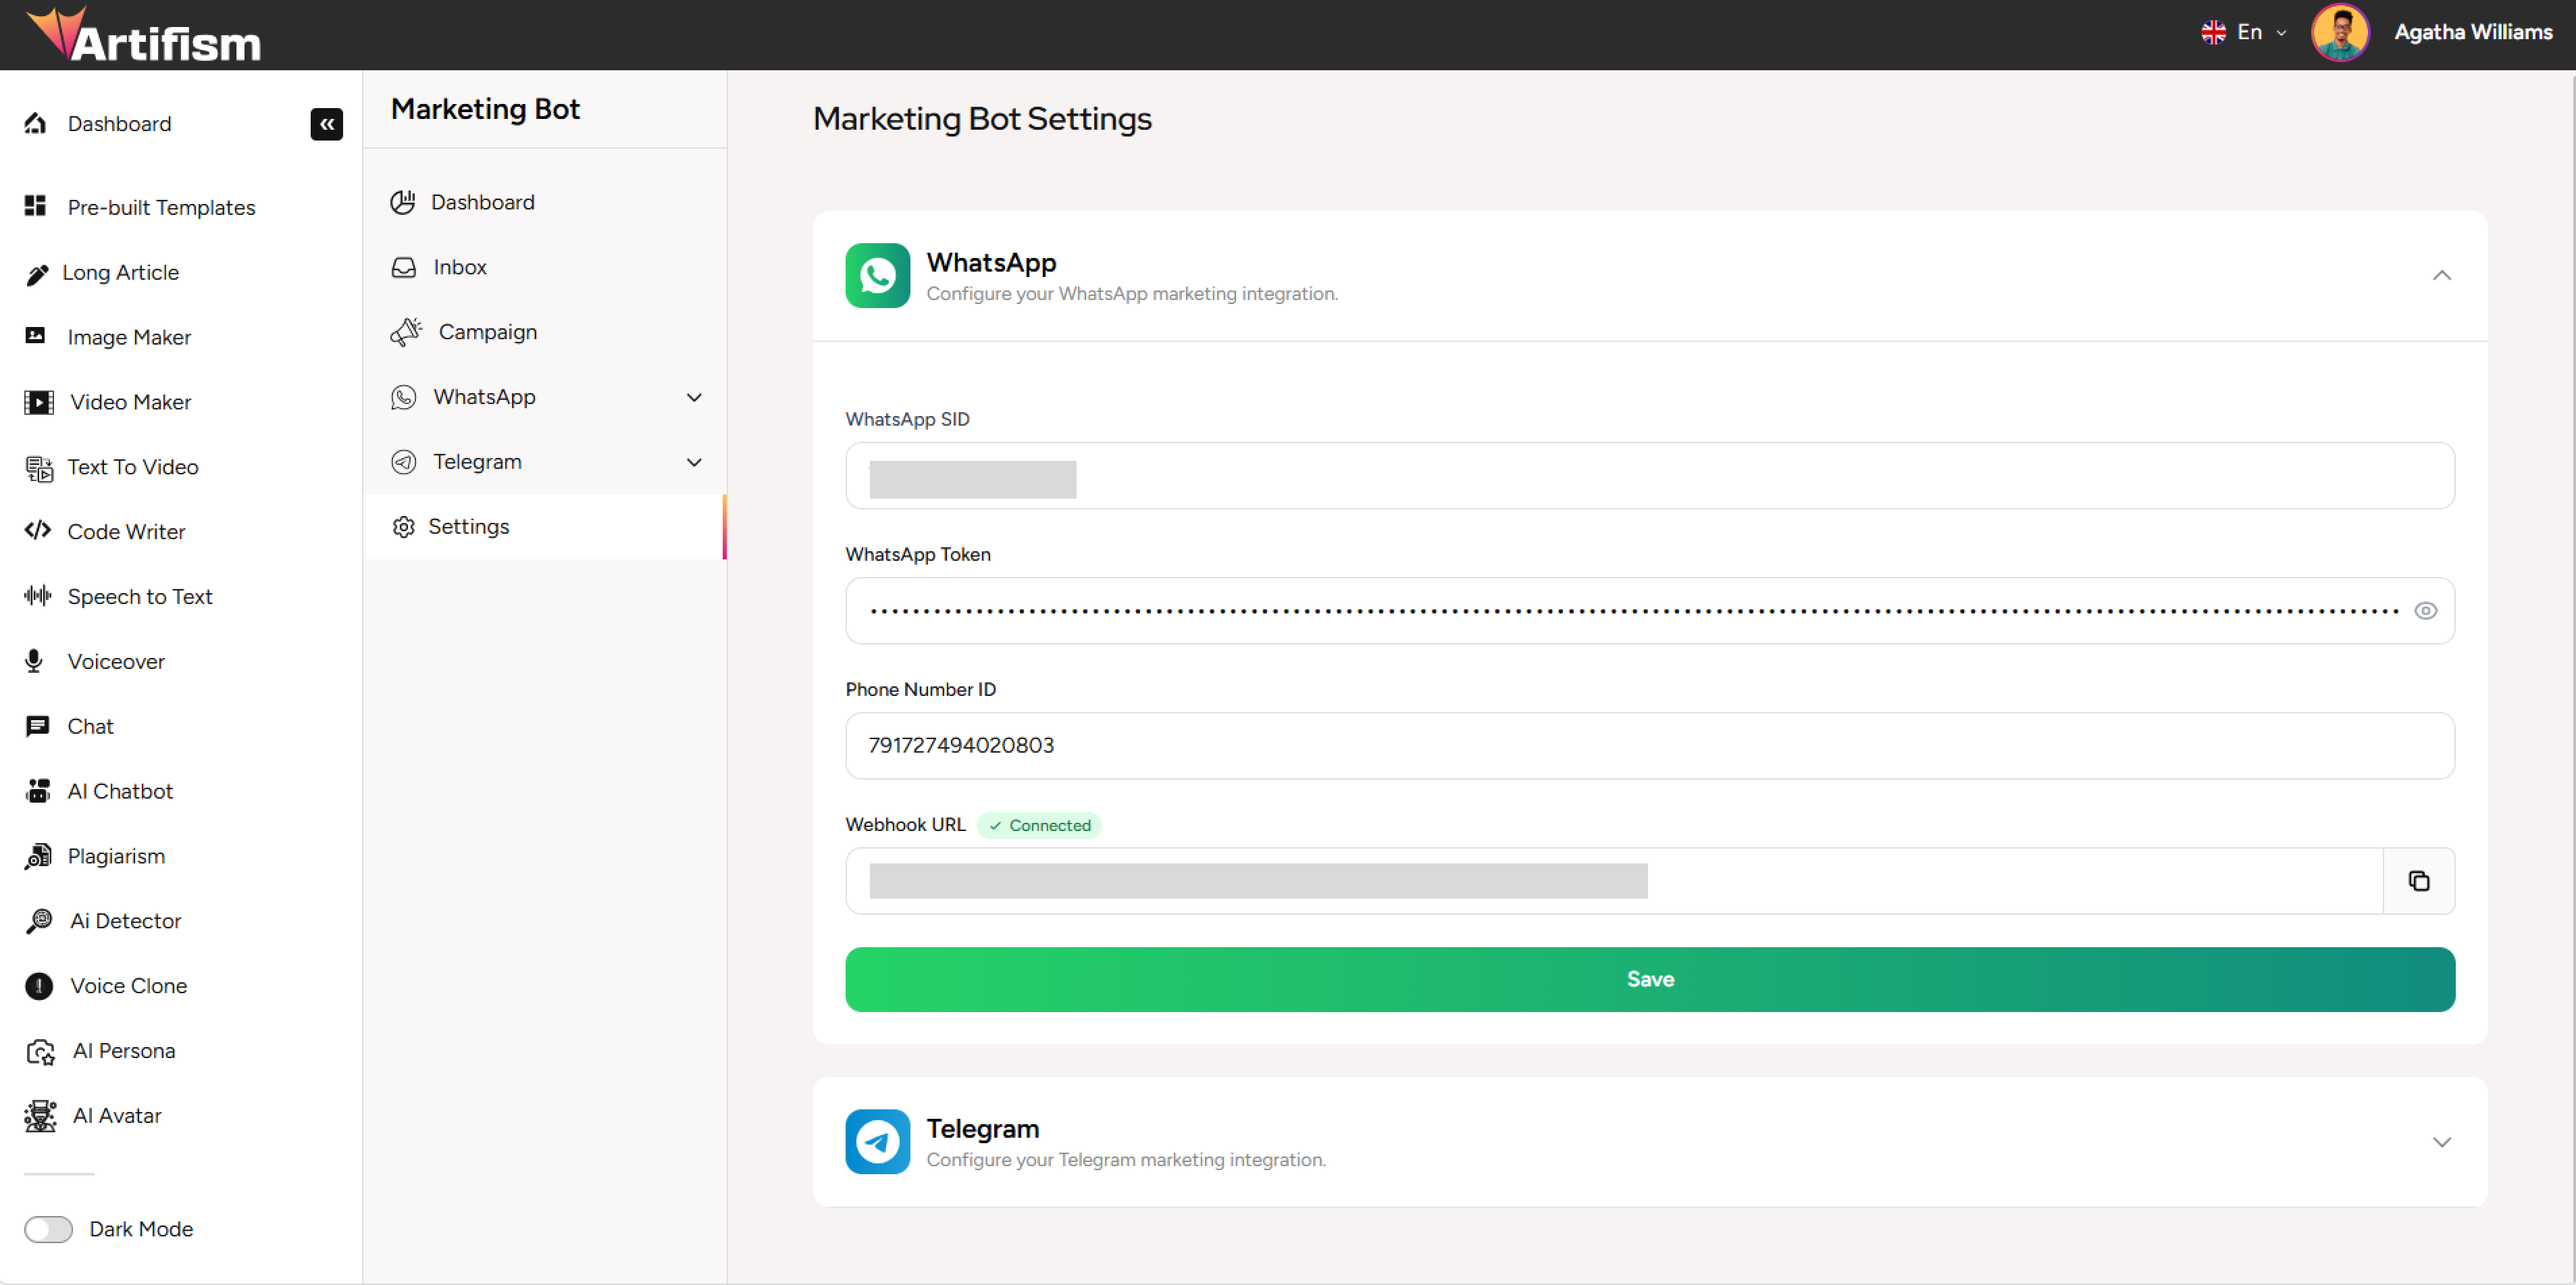The height and width of the screenshot is (1285, 2576).
Task: Open the AI Chatbot feature
Action: point(119,790)
